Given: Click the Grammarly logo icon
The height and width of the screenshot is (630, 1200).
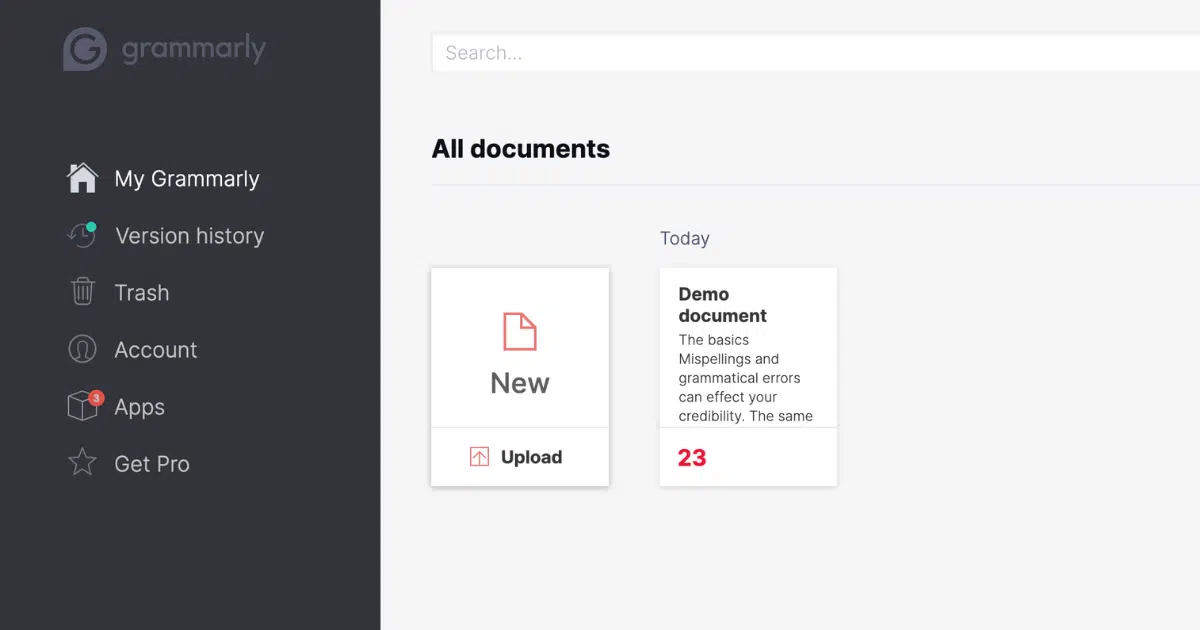Looking at the screenshot, I should click(85, 49).
